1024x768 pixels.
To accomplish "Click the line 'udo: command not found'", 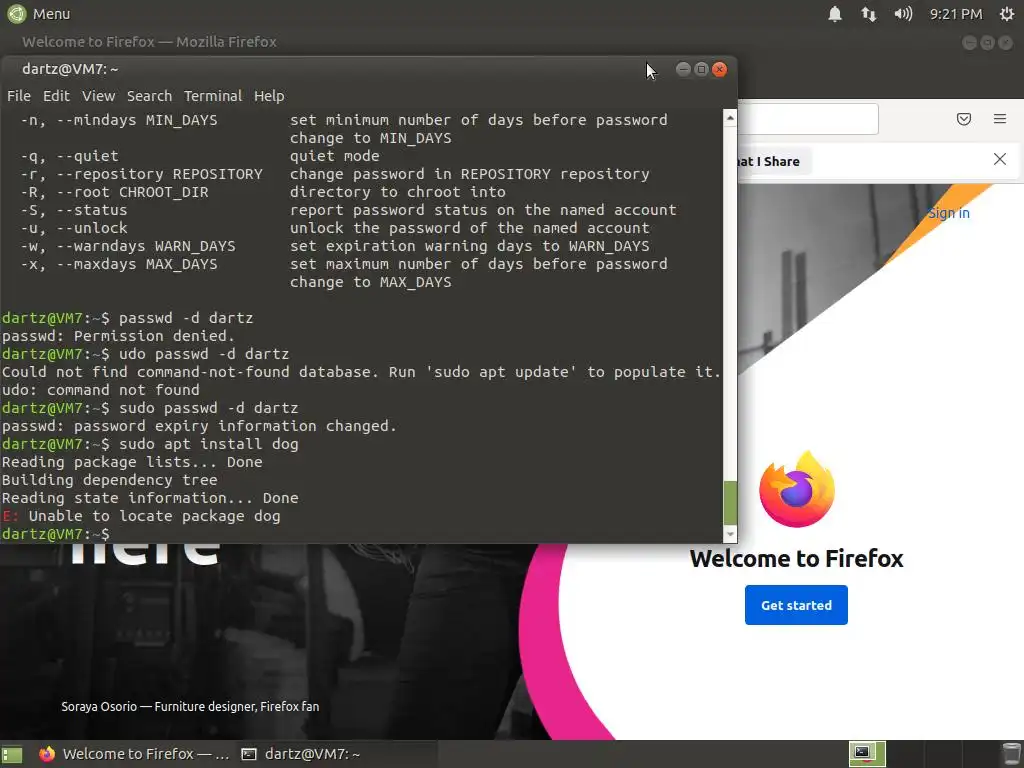I will tap(101, 390).
